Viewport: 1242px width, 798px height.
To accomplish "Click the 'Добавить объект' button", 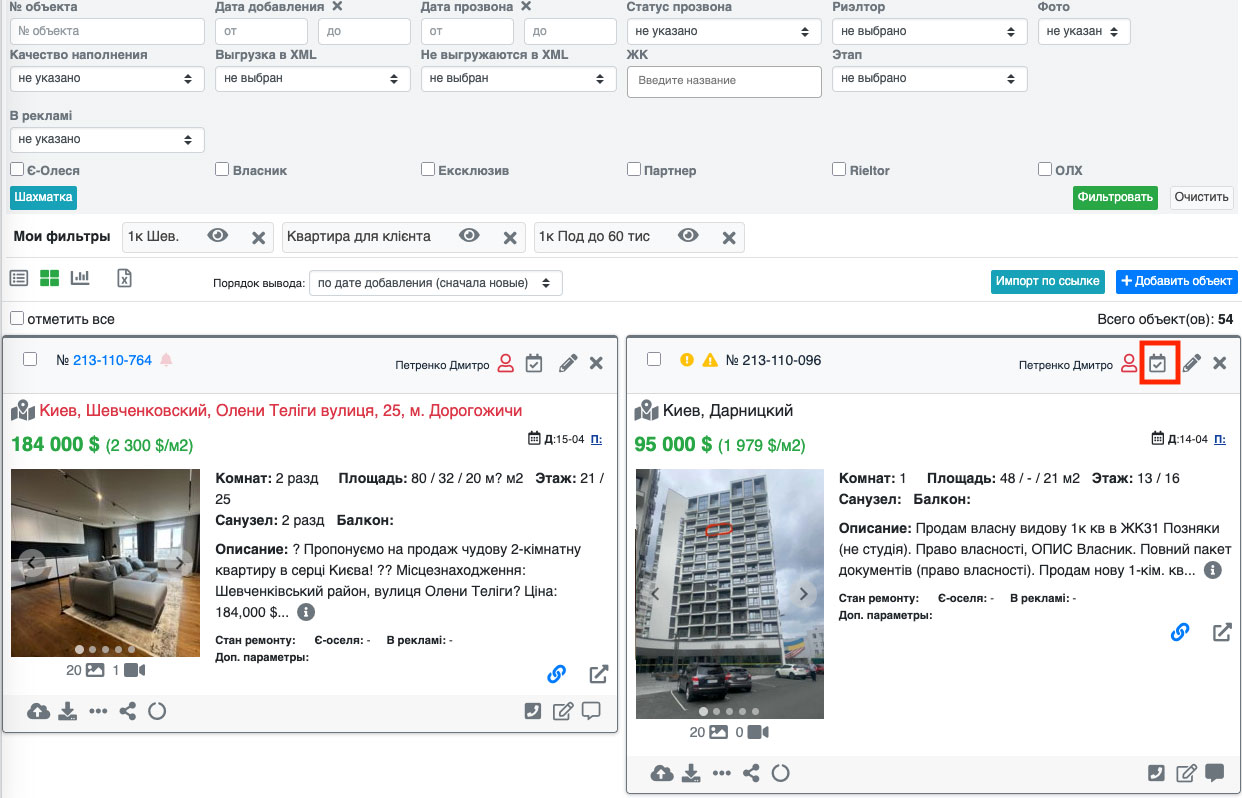I will click(x=1176, y=281).
